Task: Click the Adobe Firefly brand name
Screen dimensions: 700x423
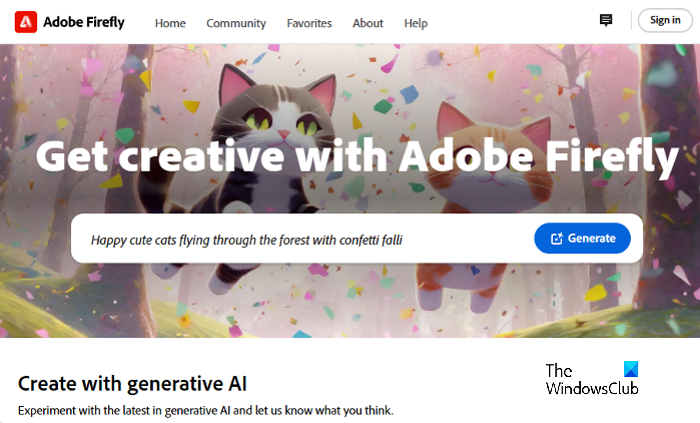Action: 84,21
